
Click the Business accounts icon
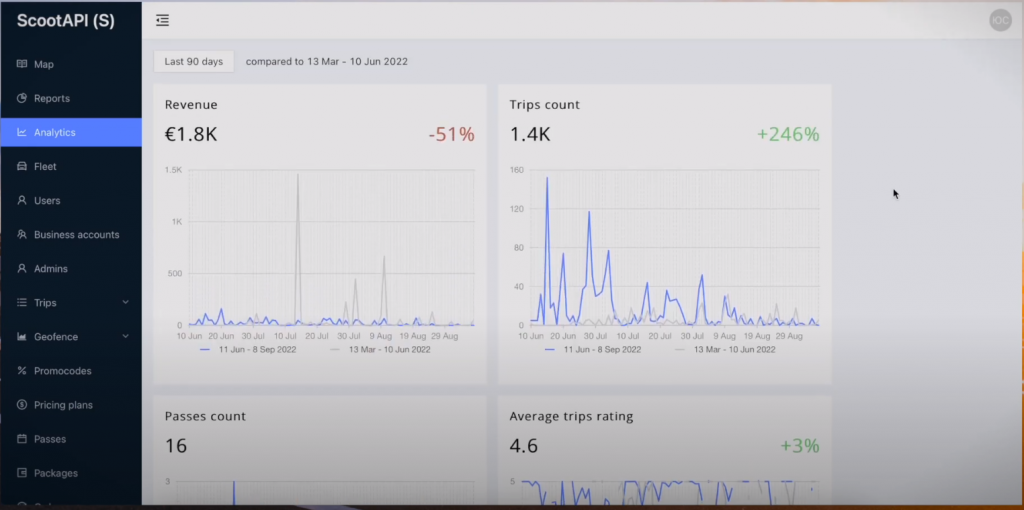coord(22,235)
